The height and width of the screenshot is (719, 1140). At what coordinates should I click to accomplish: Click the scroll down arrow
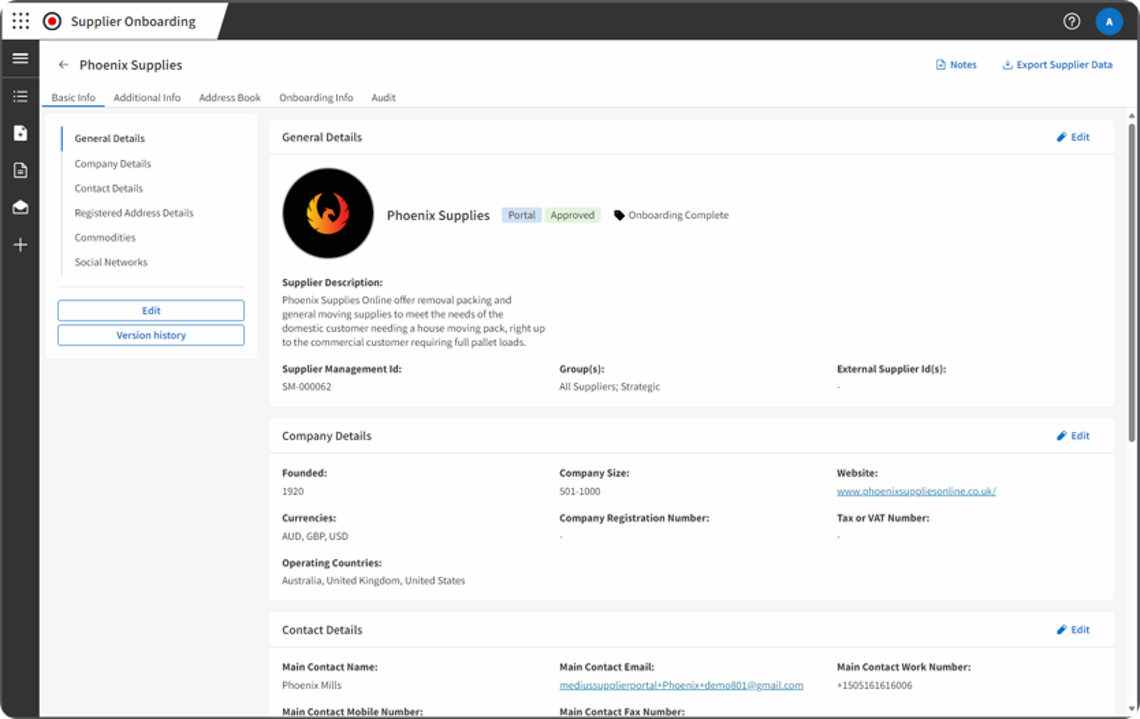(x=1131, y=709)
